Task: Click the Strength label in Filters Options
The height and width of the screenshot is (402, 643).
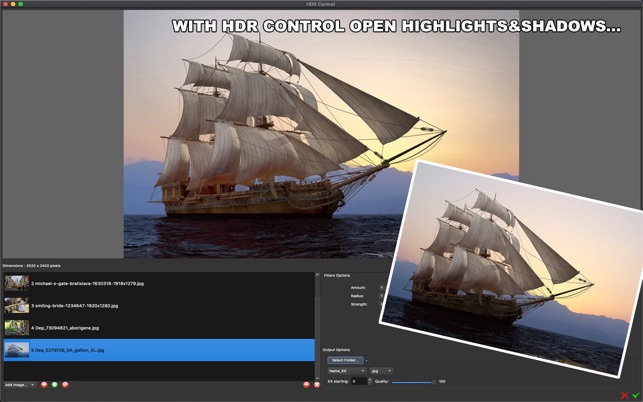Action: (x=359, y=304)
